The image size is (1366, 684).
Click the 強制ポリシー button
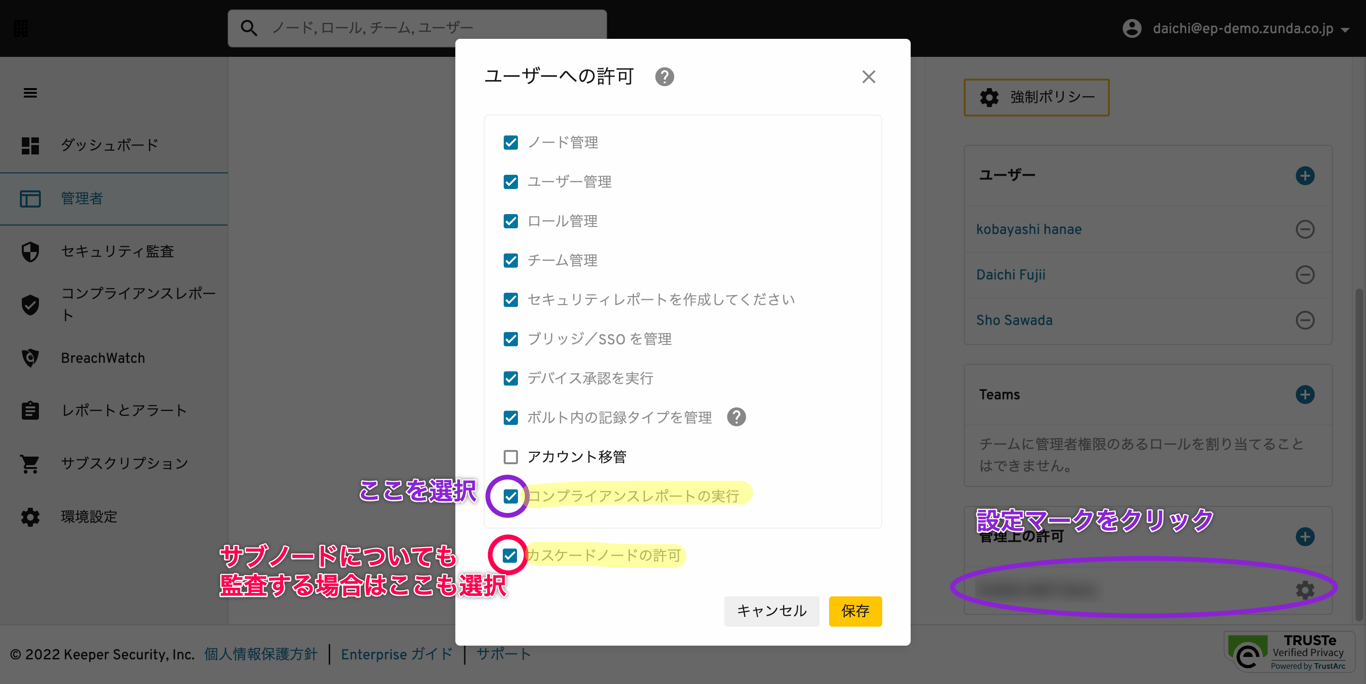(1036, 97)
